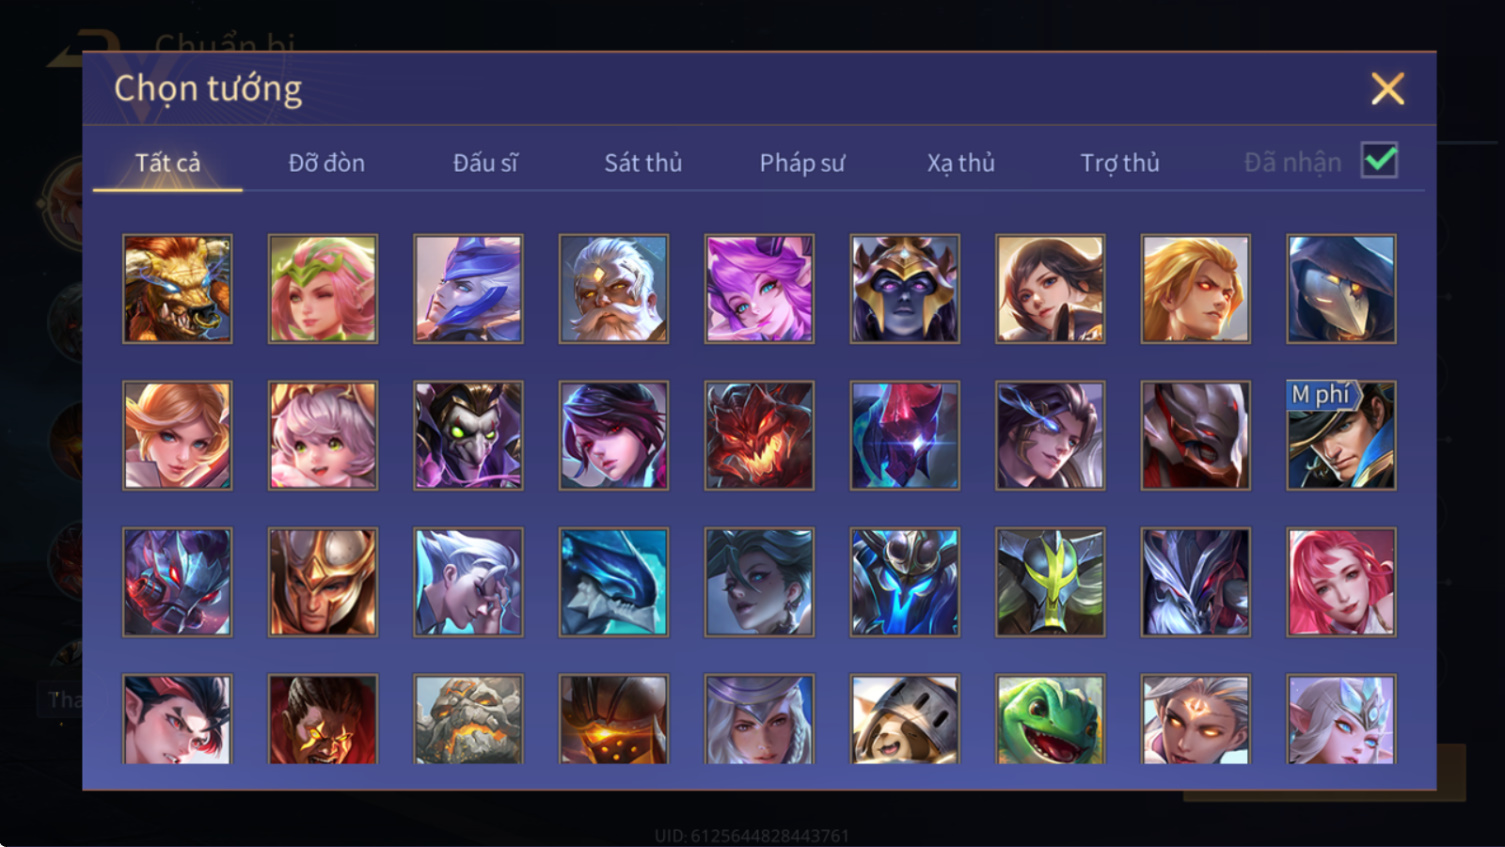Select the raccoon wearing knight helmet hero
This screenshot has width=1505, height=847.
coord(905,720)
